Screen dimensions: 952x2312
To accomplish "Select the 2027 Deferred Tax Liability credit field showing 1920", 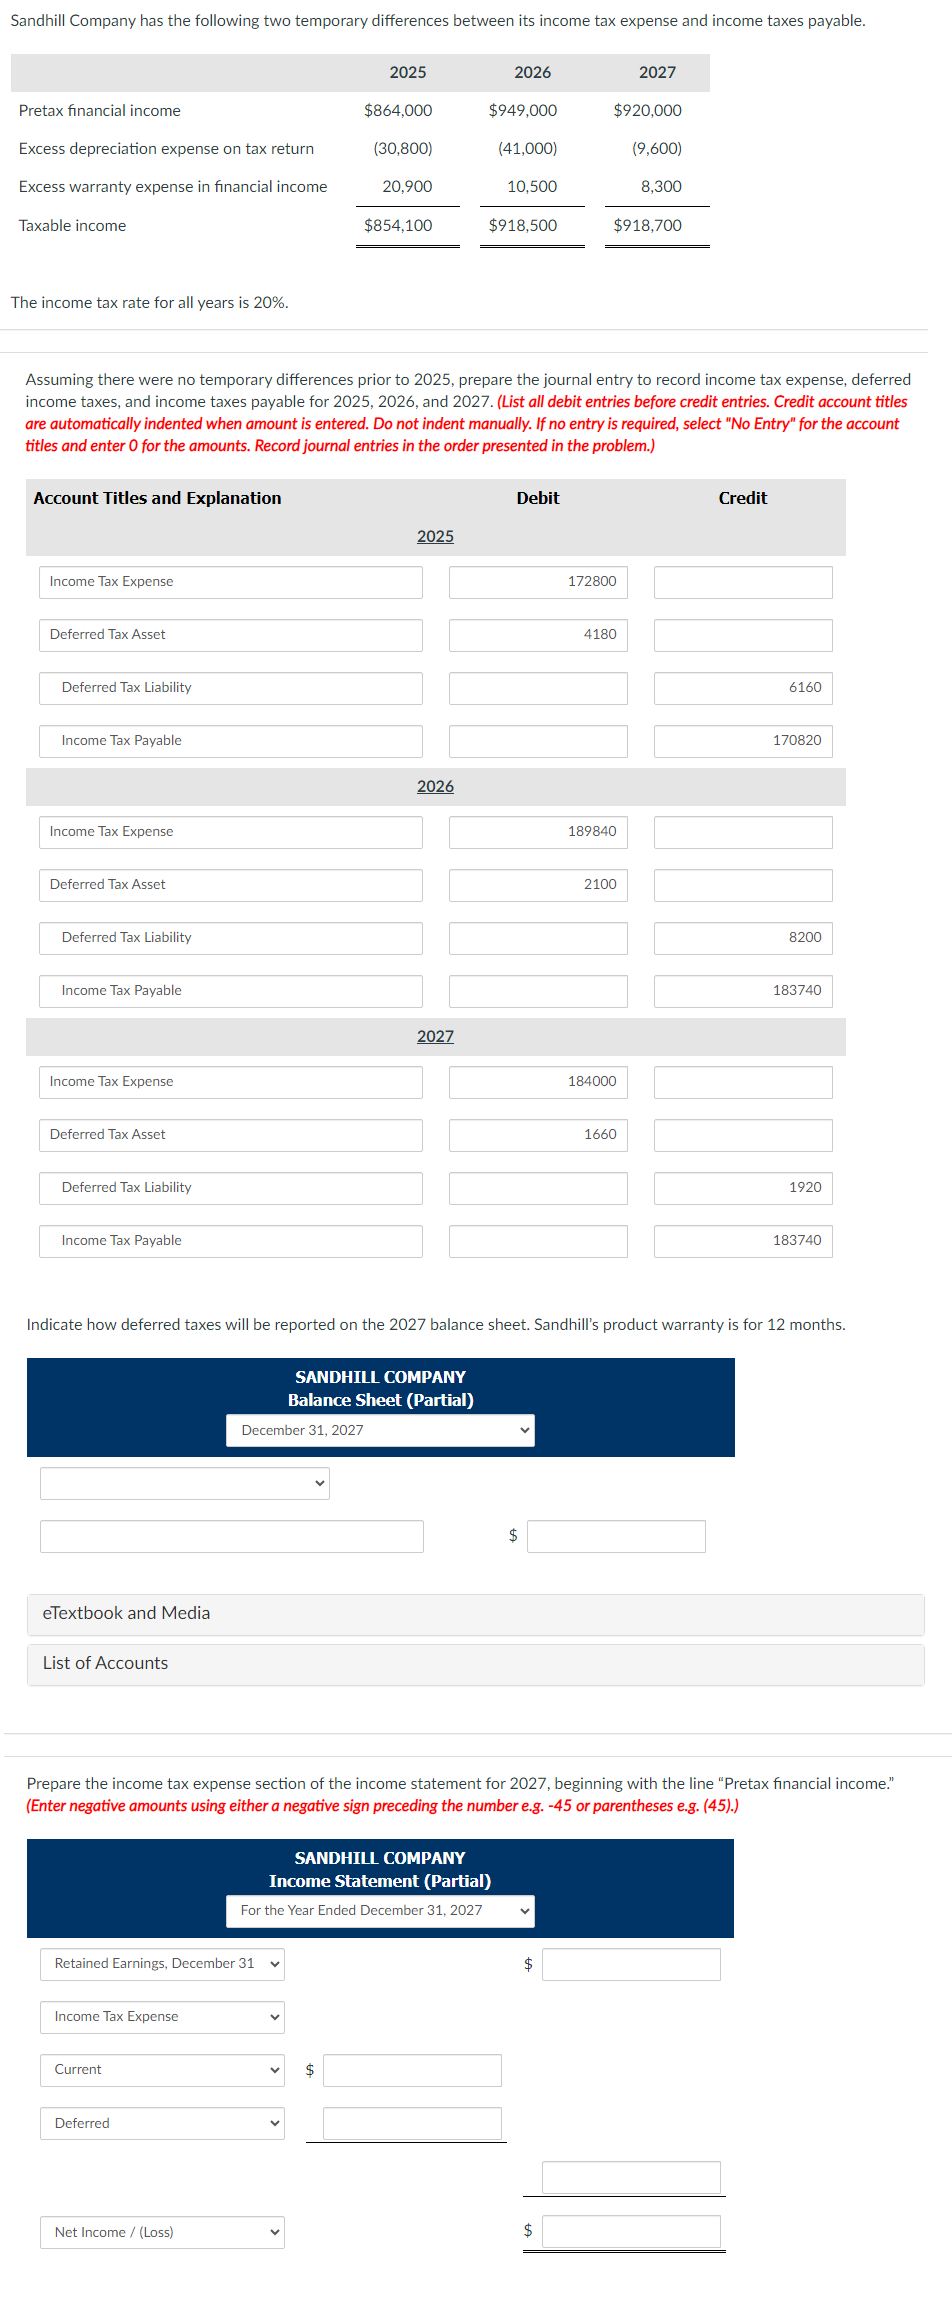I will (742, 1187).
